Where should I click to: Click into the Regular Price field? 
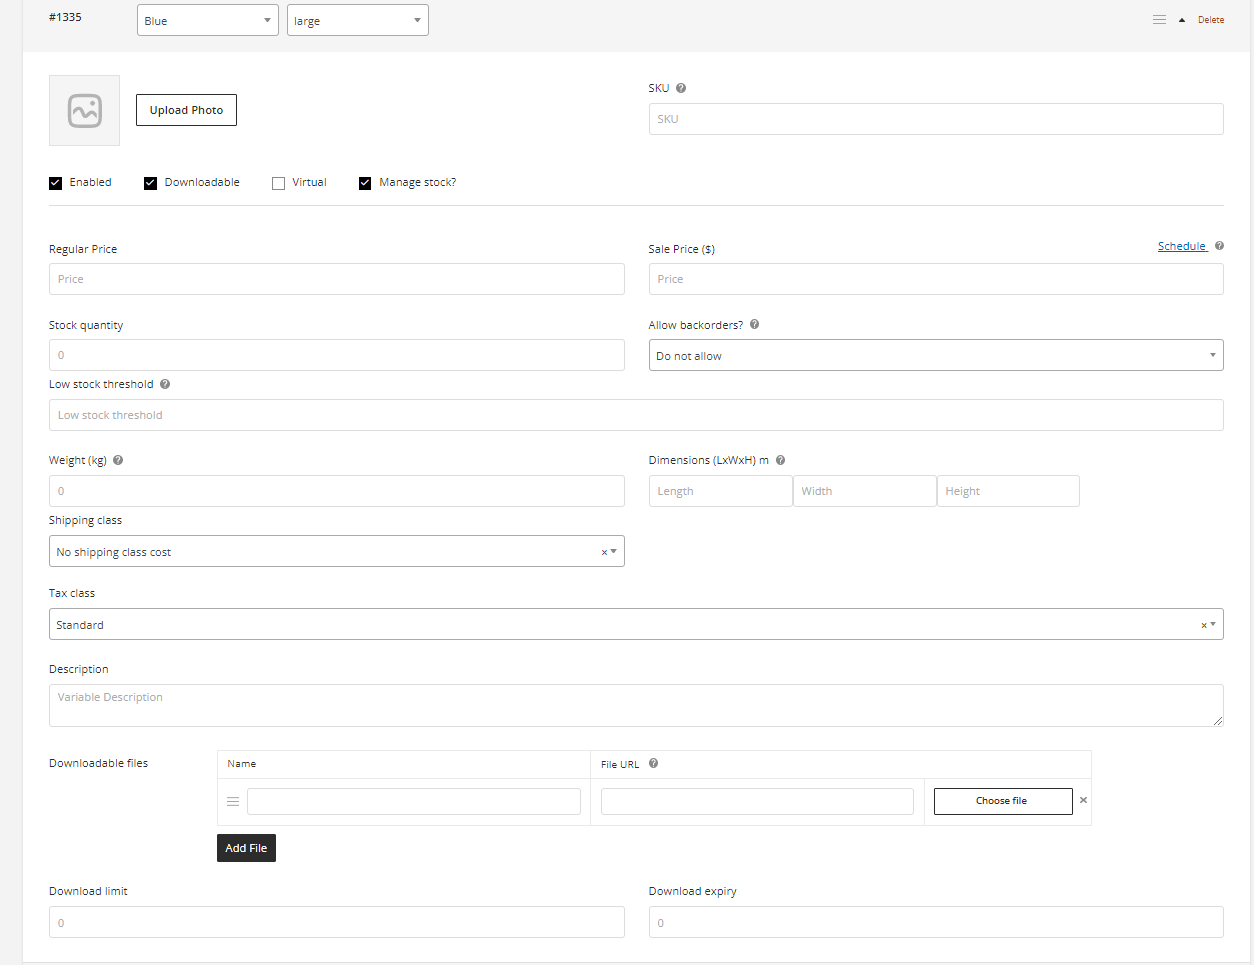(x=336, y=279)
